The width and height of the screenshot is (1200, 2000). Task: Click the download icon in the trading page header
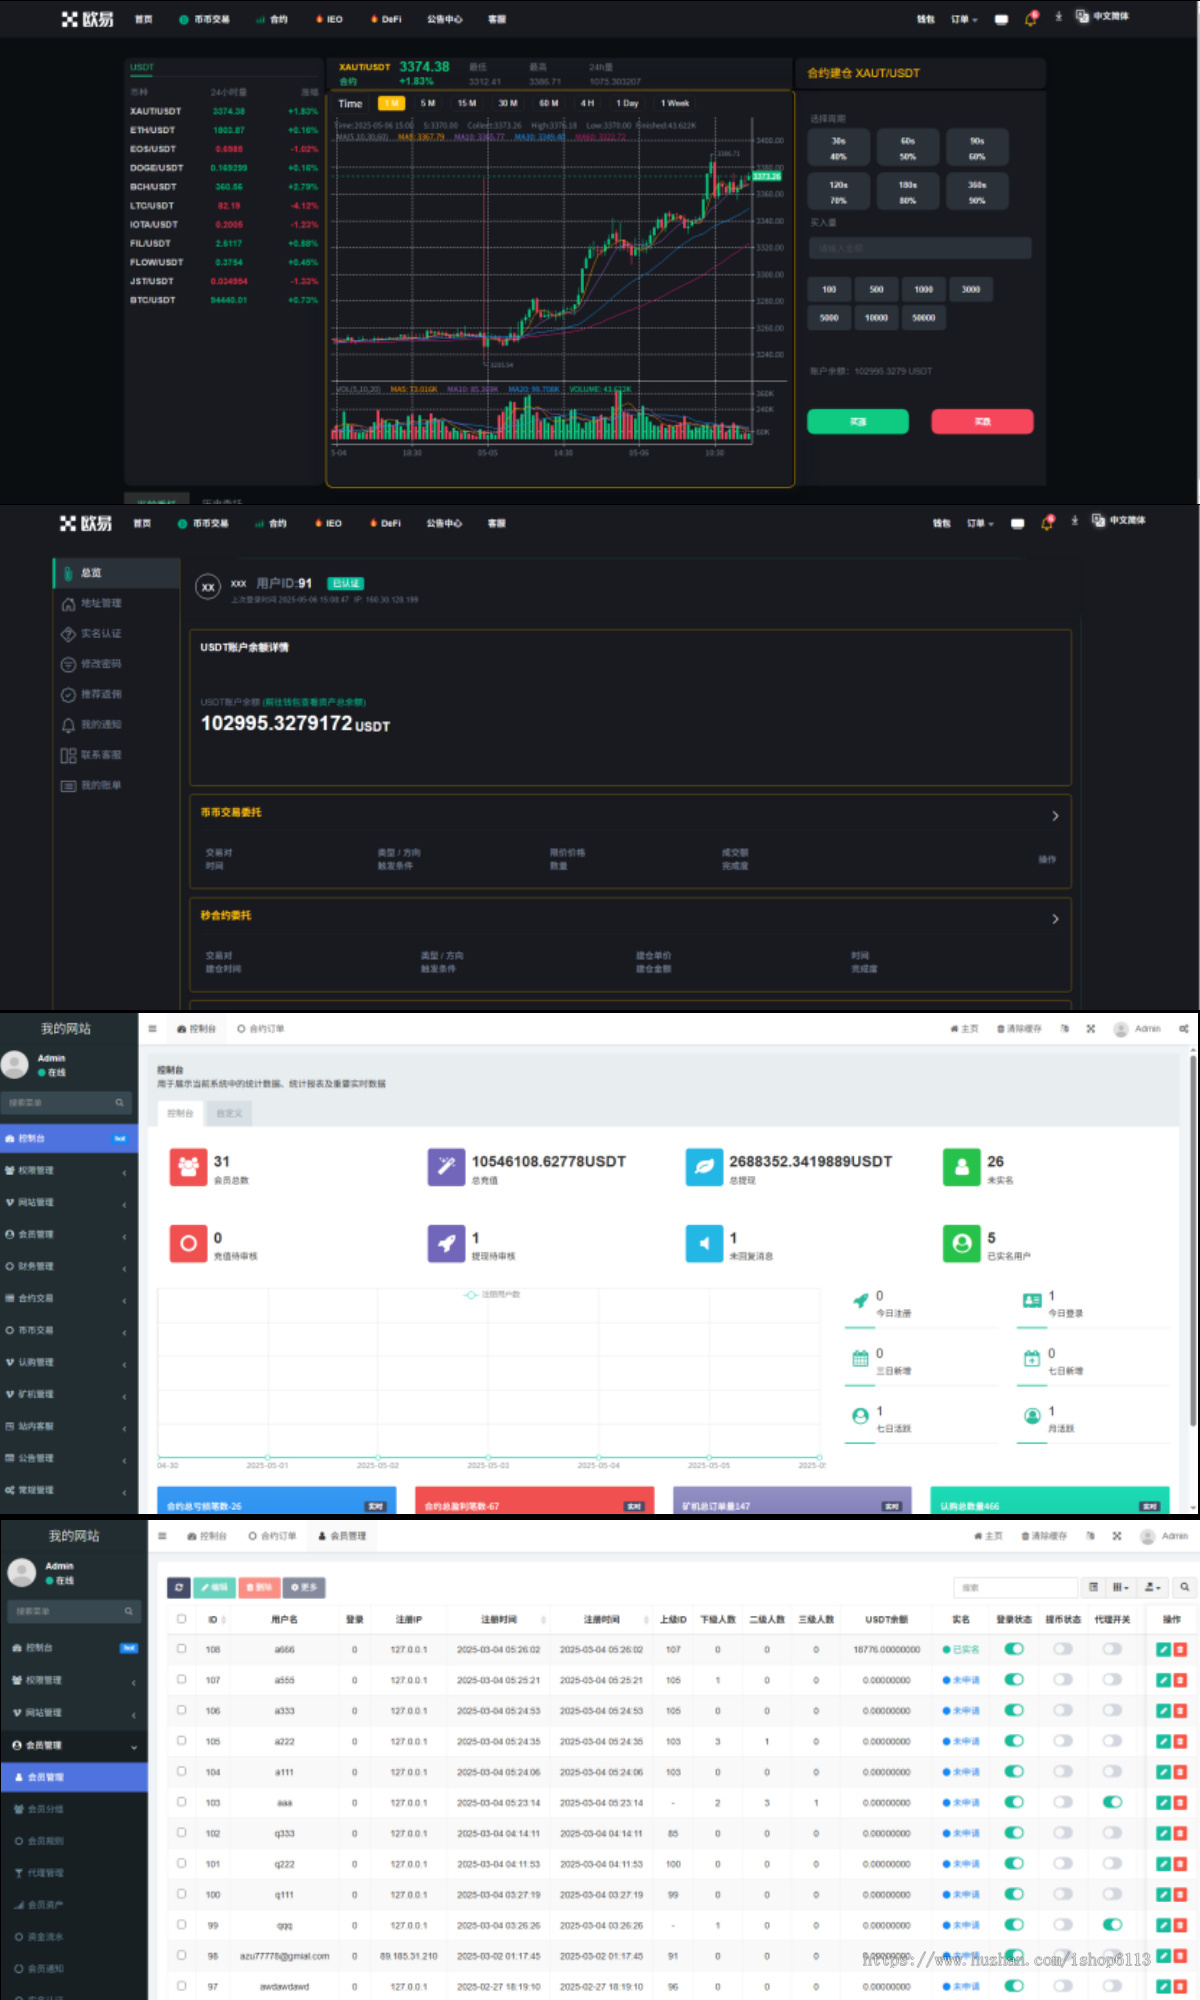pyautogui.click(x=1058, y=17)
